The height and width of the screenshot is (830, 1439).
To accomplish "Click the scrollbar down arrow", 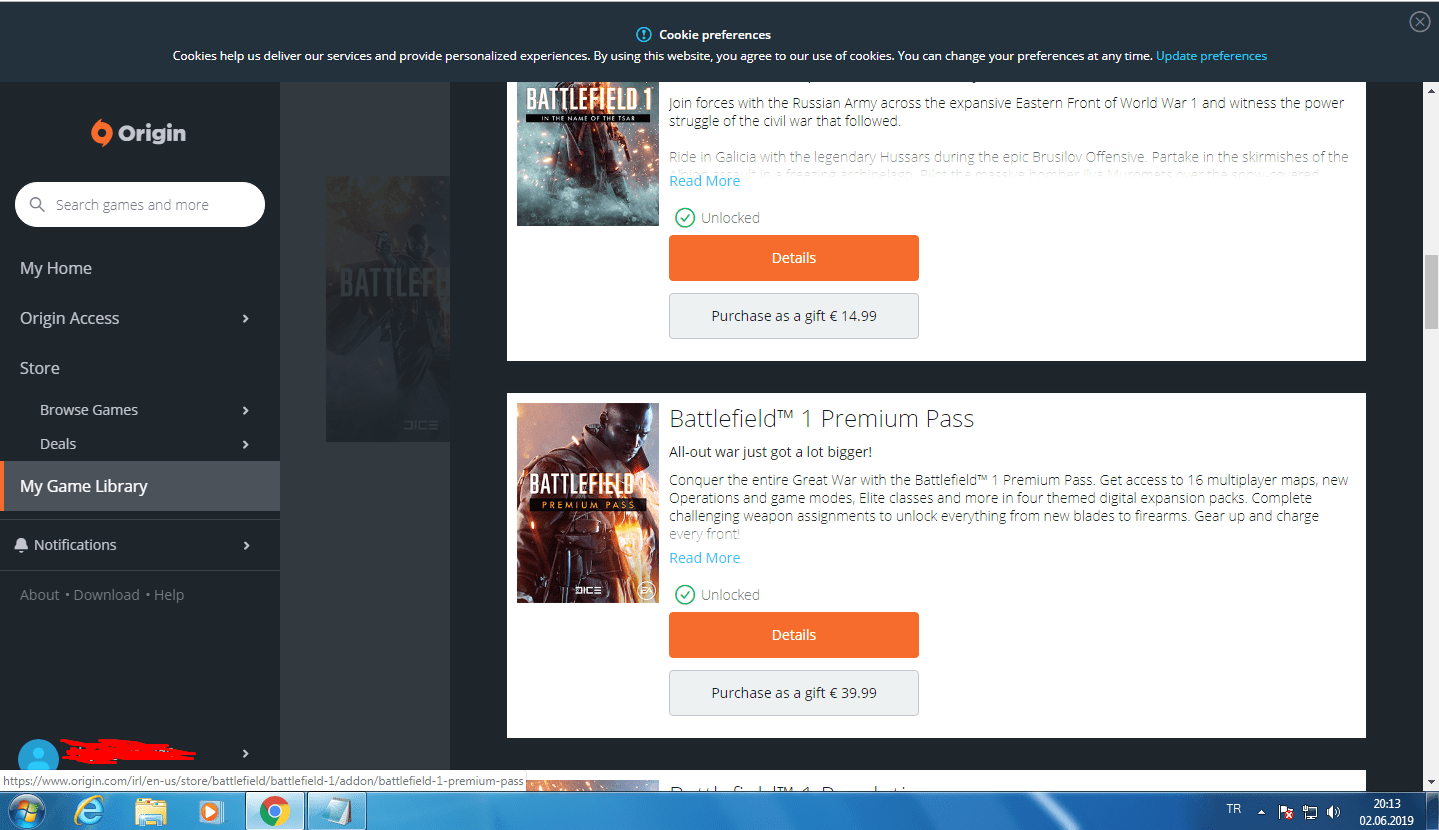I will (x=1431, y=782).
